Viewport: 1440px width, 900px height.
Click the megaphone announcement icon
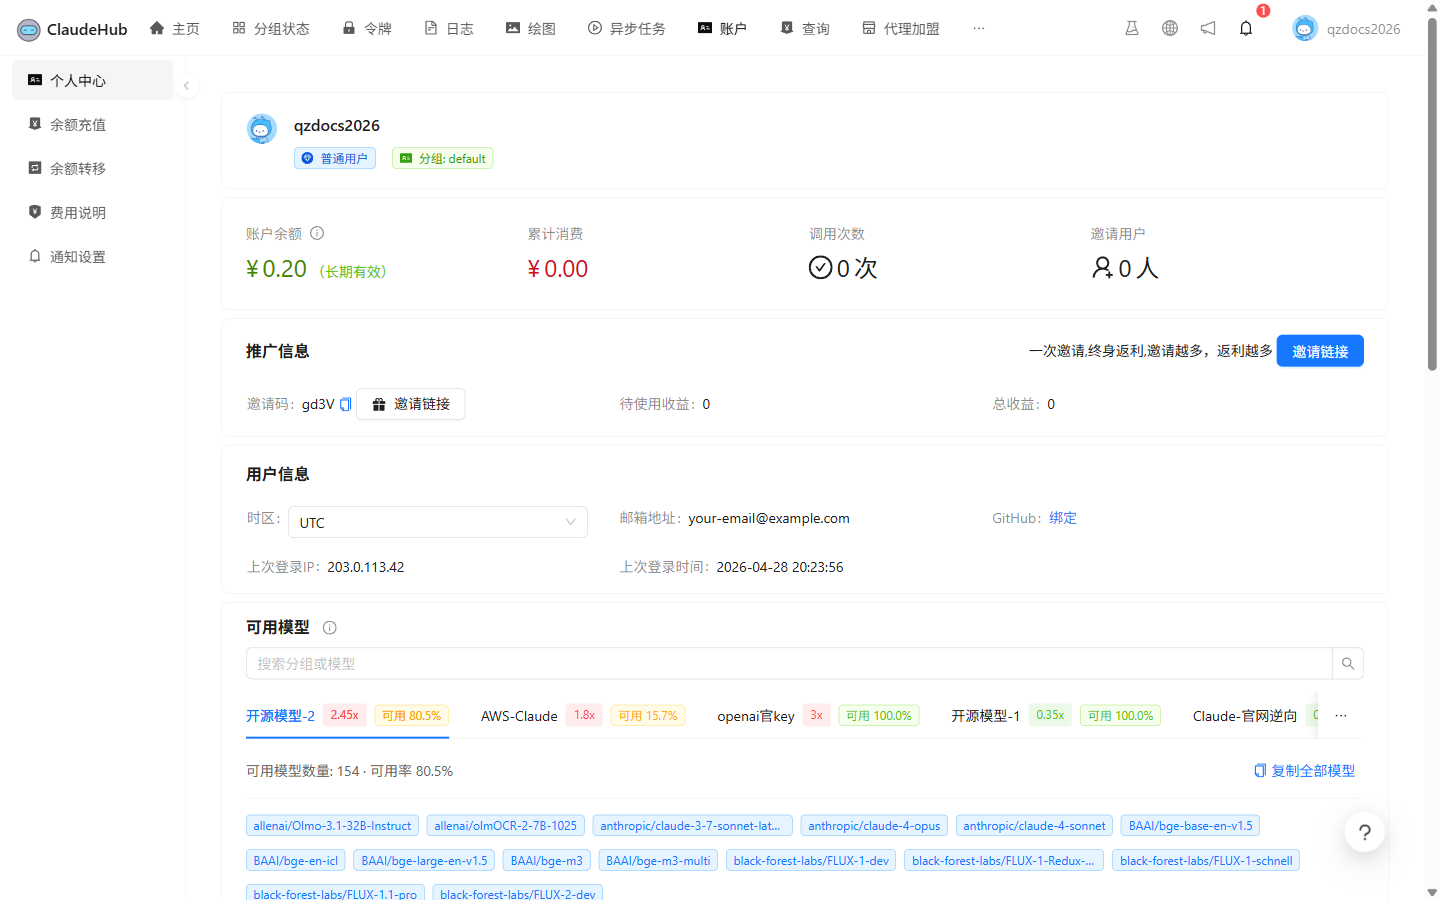click(x=1208, y=28)
